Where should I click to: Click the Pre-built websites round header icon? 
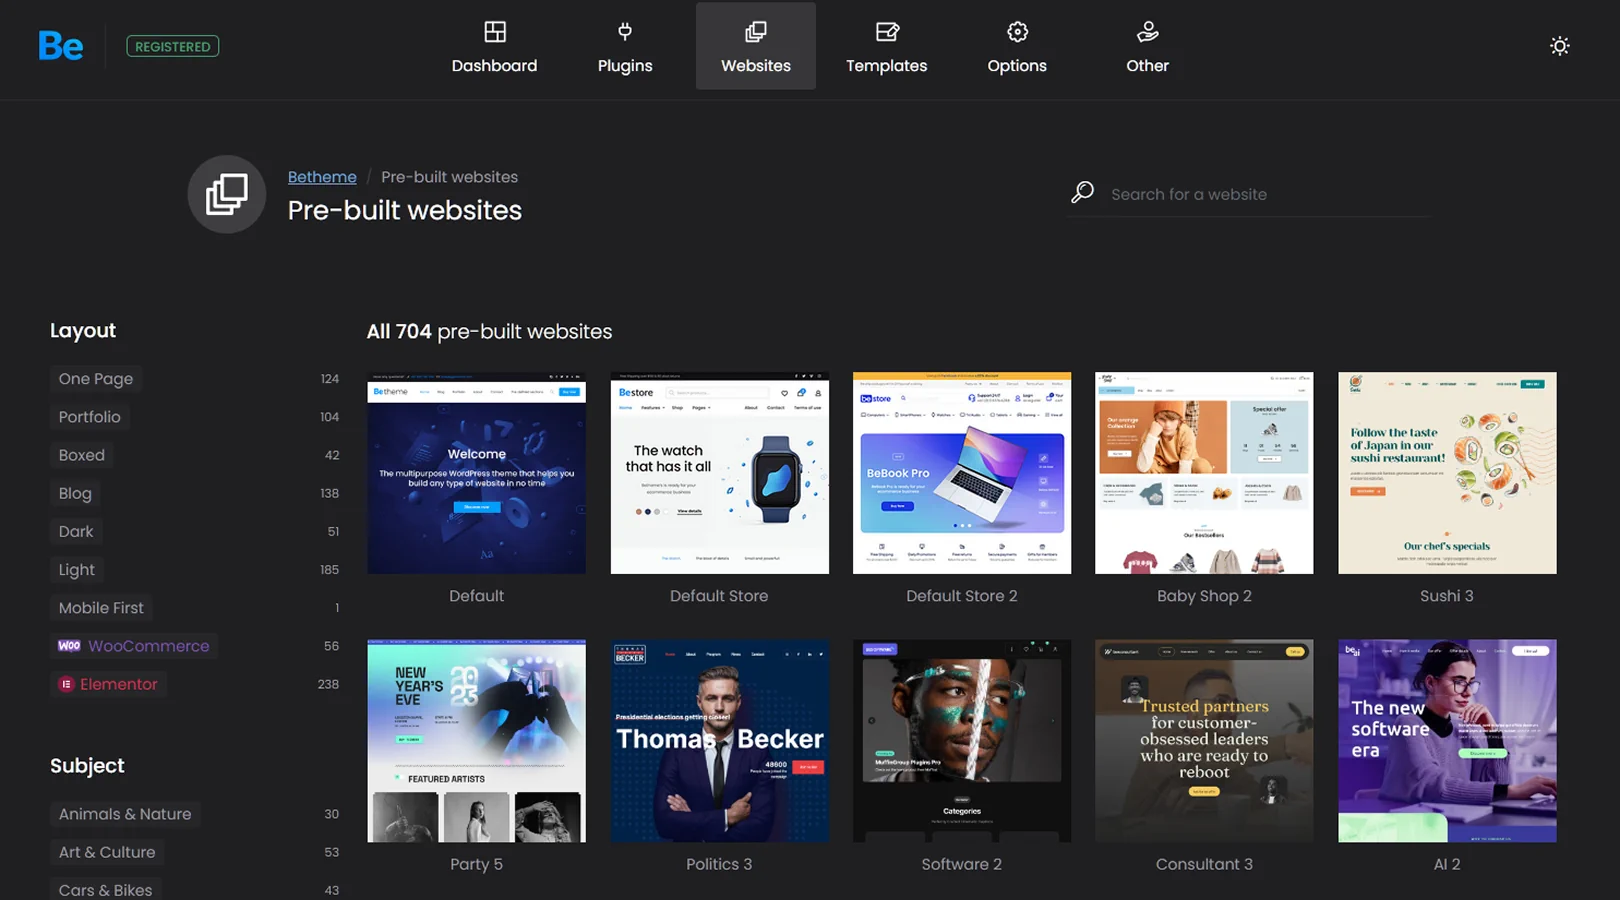pyautogui.click(x=227, y=194)
